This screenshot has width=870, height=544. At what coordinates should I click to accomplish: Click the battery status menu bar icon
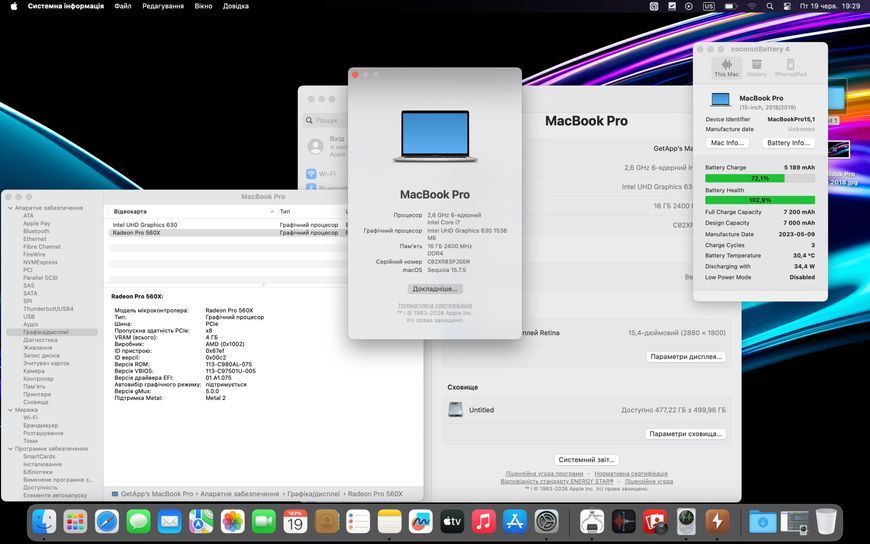coord(730,6)
